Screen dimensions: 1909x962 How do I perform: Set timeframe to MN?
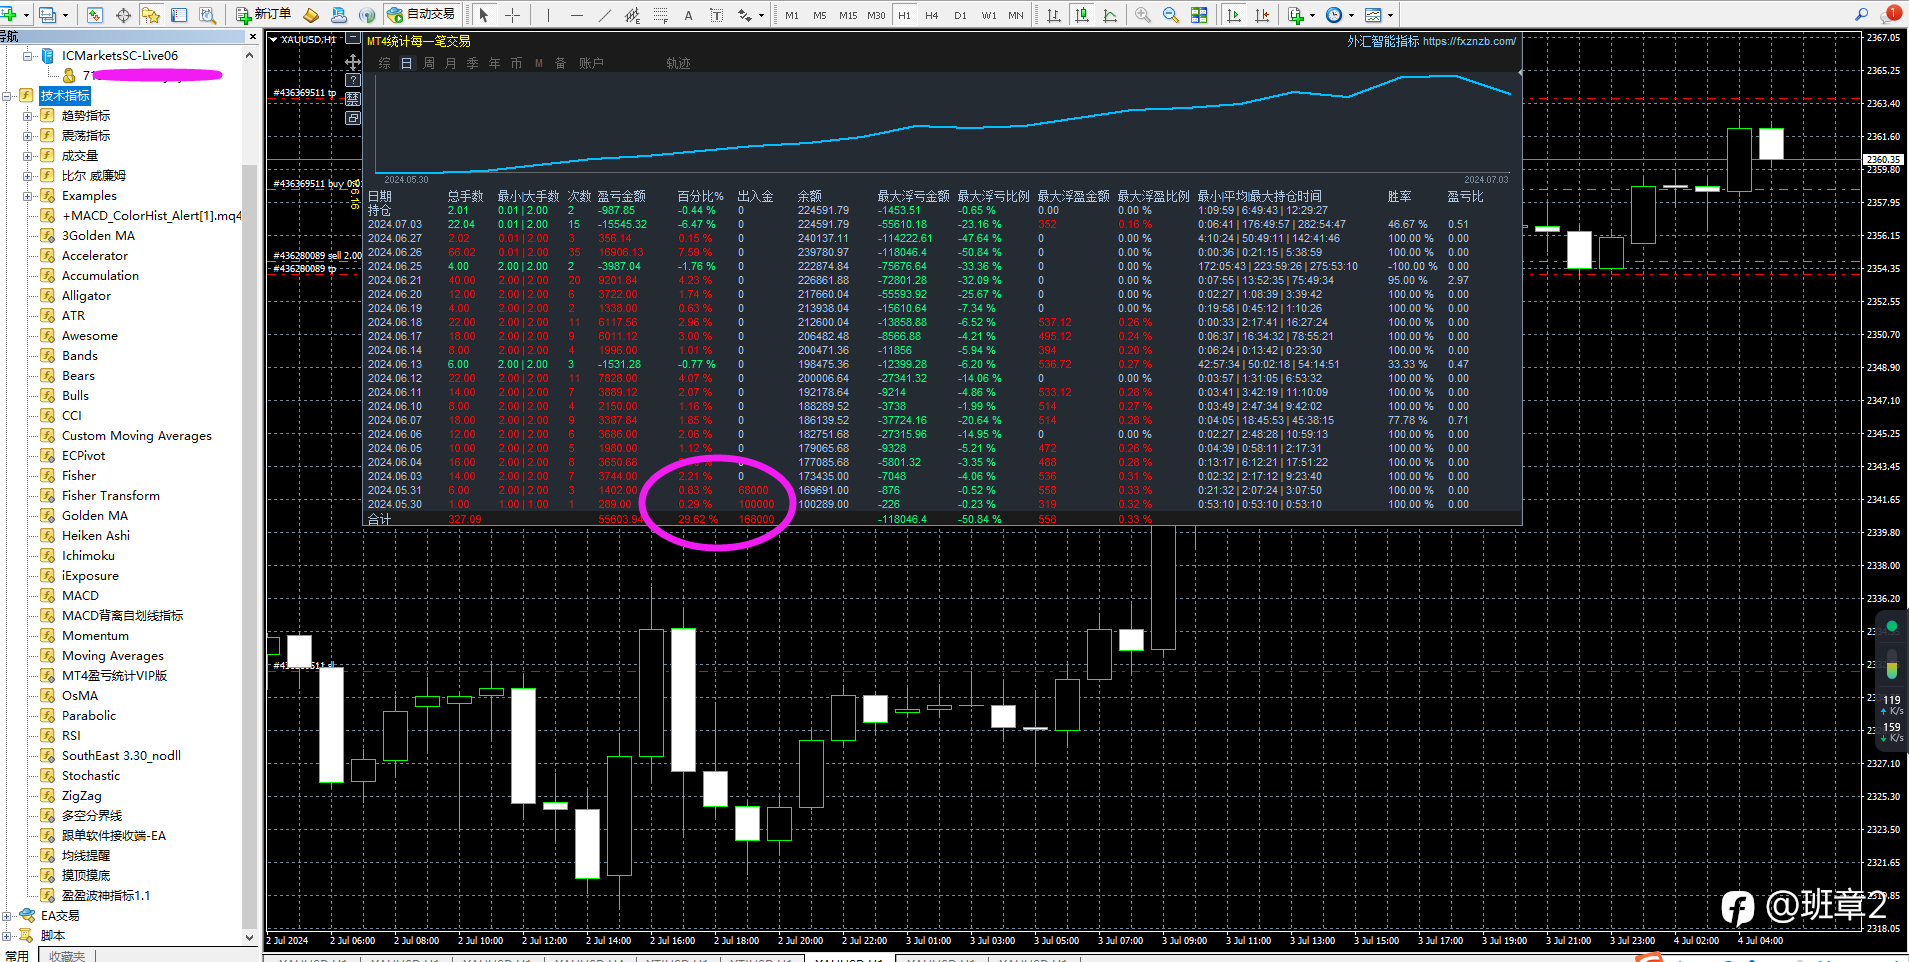[1016, 15]
